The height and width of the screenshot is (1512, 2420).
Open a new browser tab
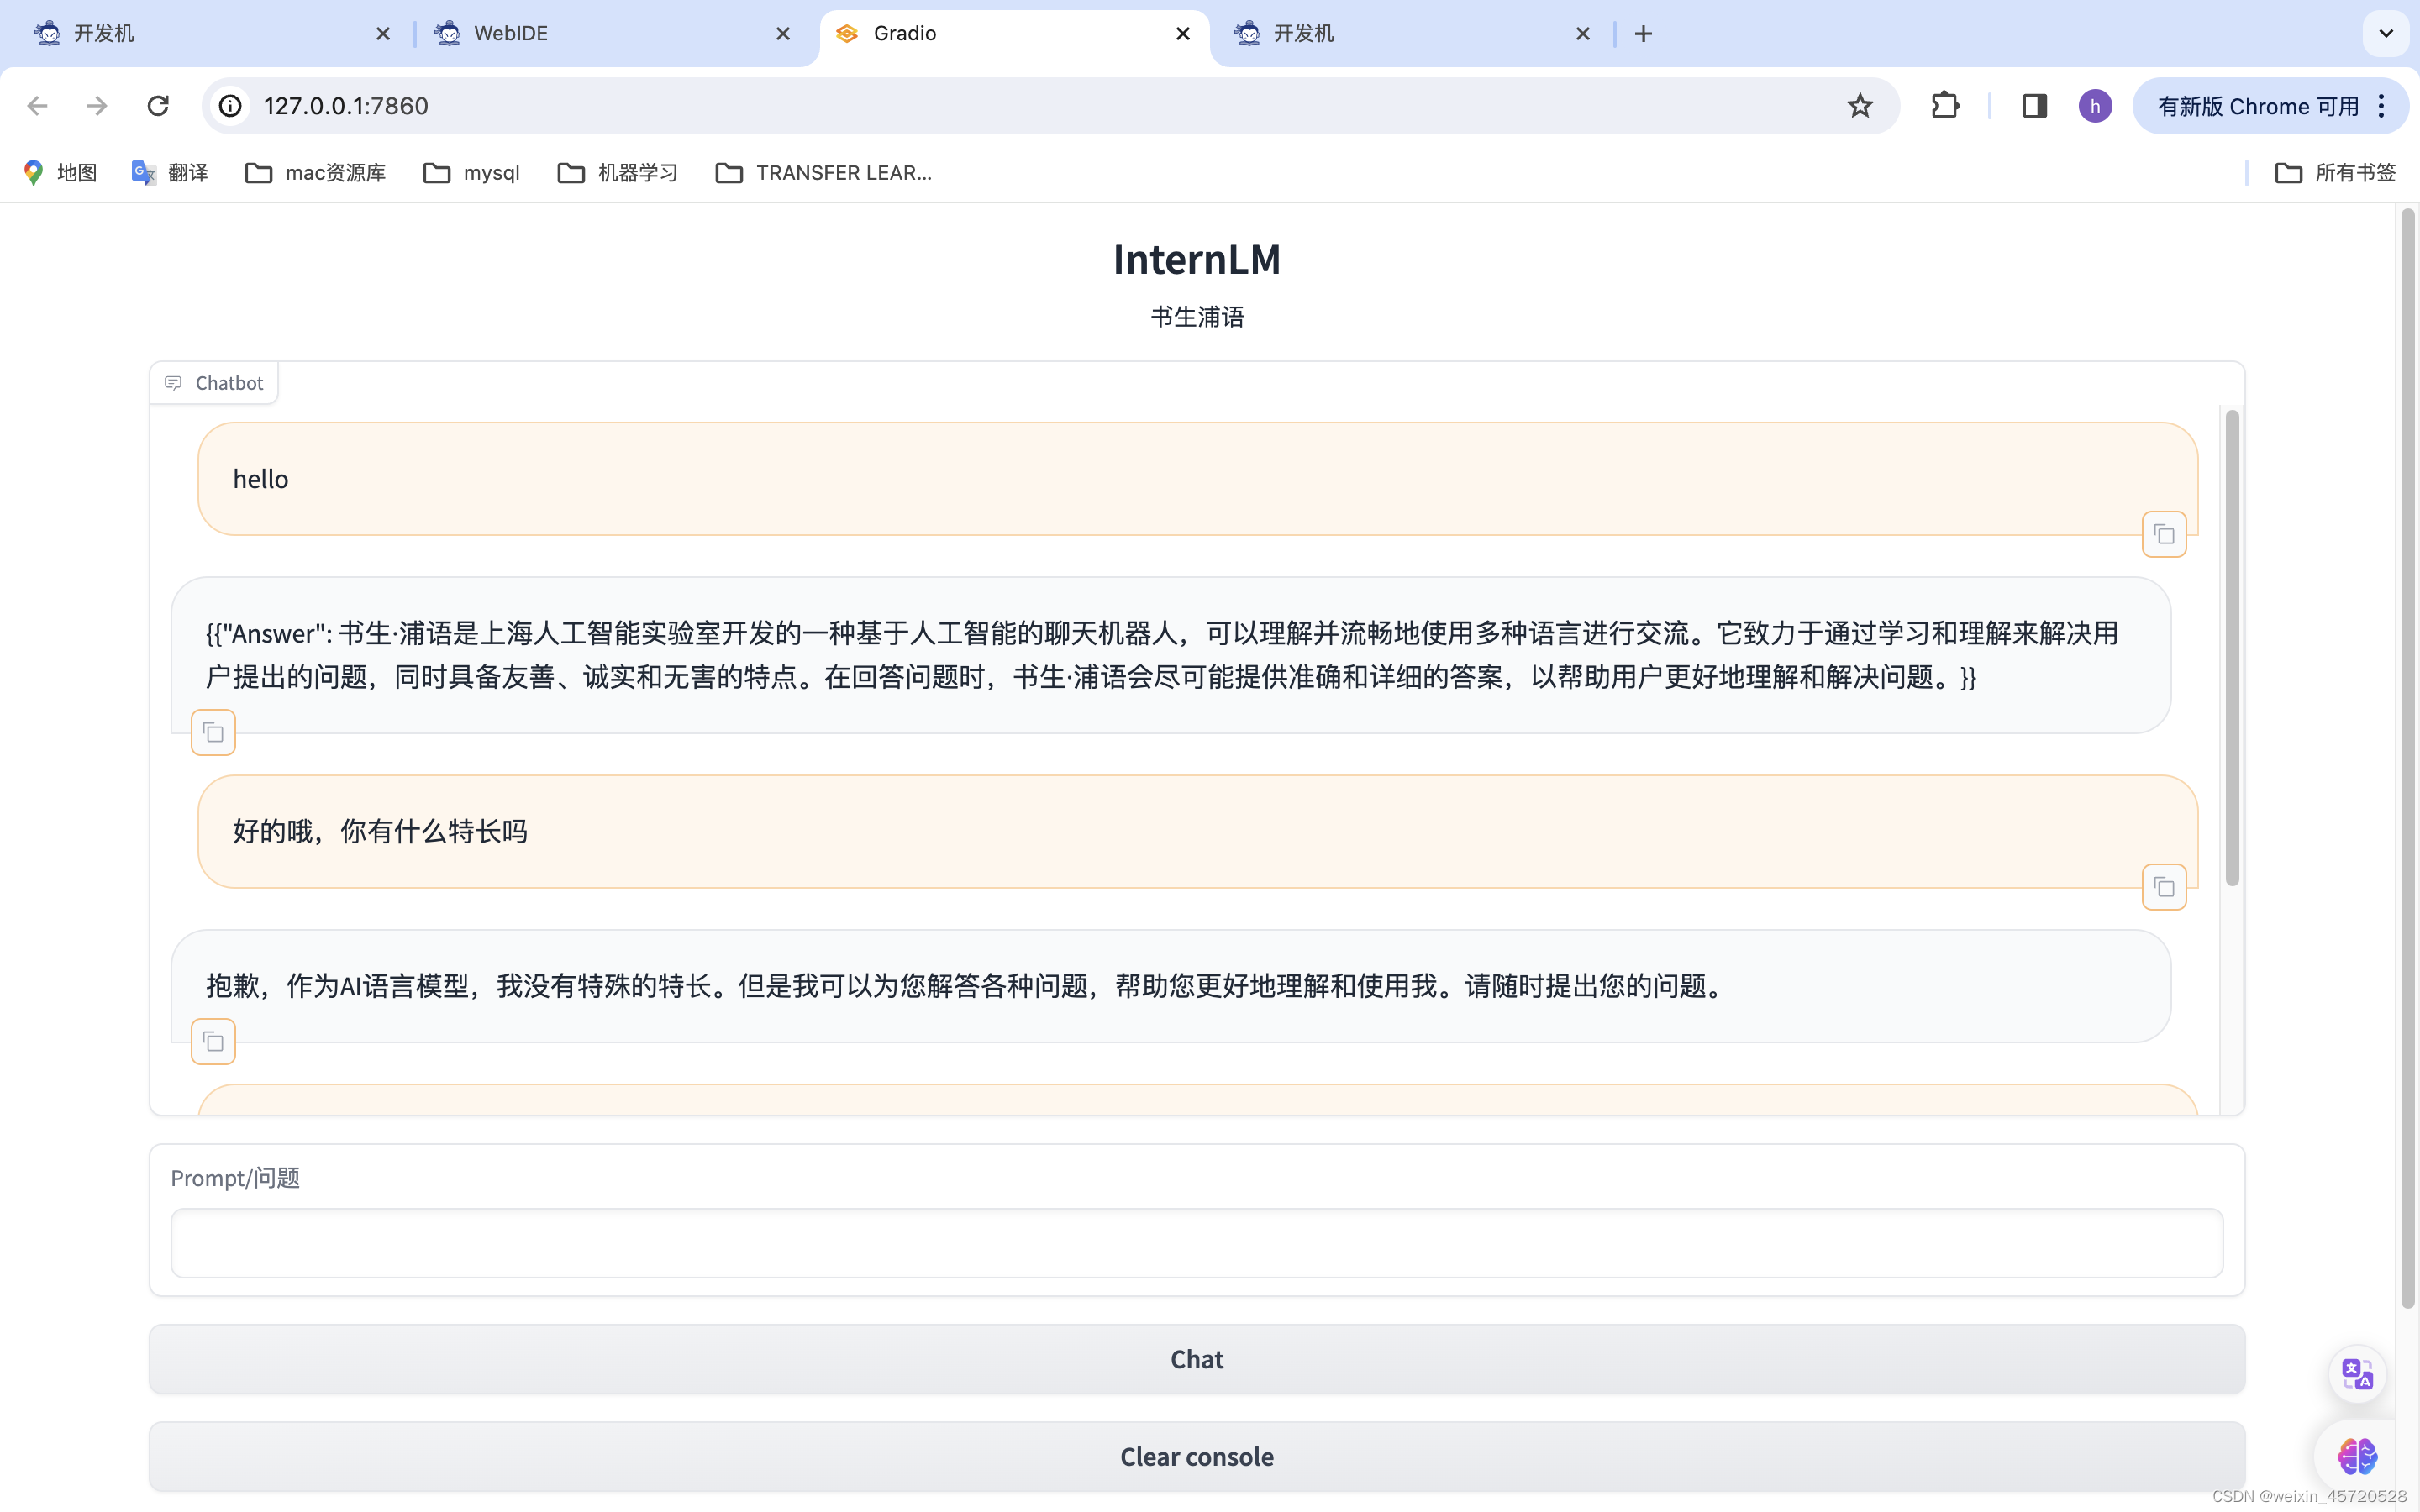(1643, 34)
